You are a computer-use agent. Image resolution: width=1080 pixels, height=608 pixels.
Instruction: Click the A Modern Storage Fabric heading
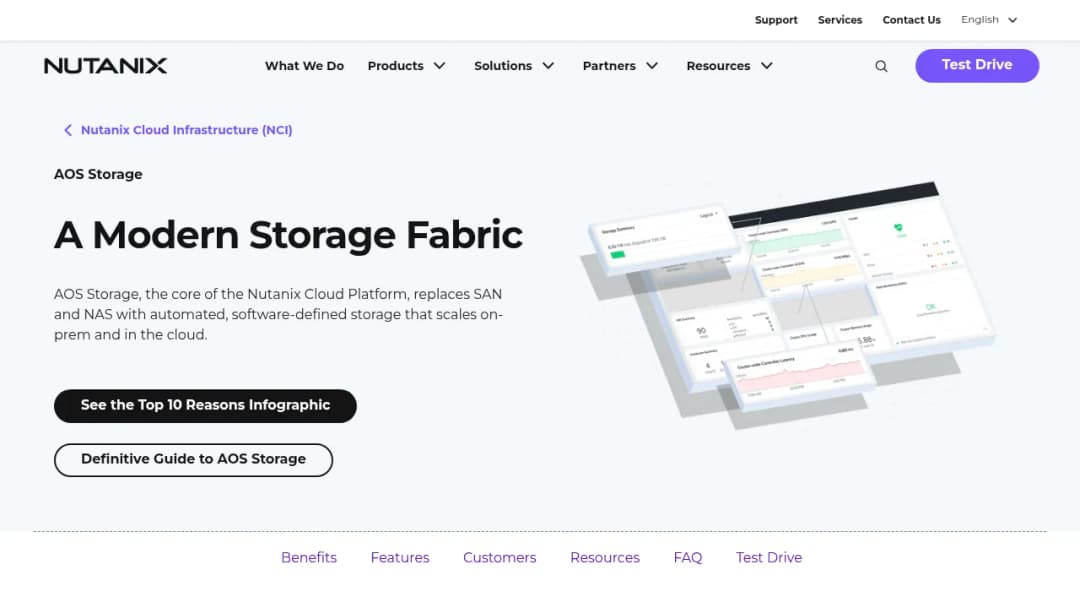pos(289,235)
